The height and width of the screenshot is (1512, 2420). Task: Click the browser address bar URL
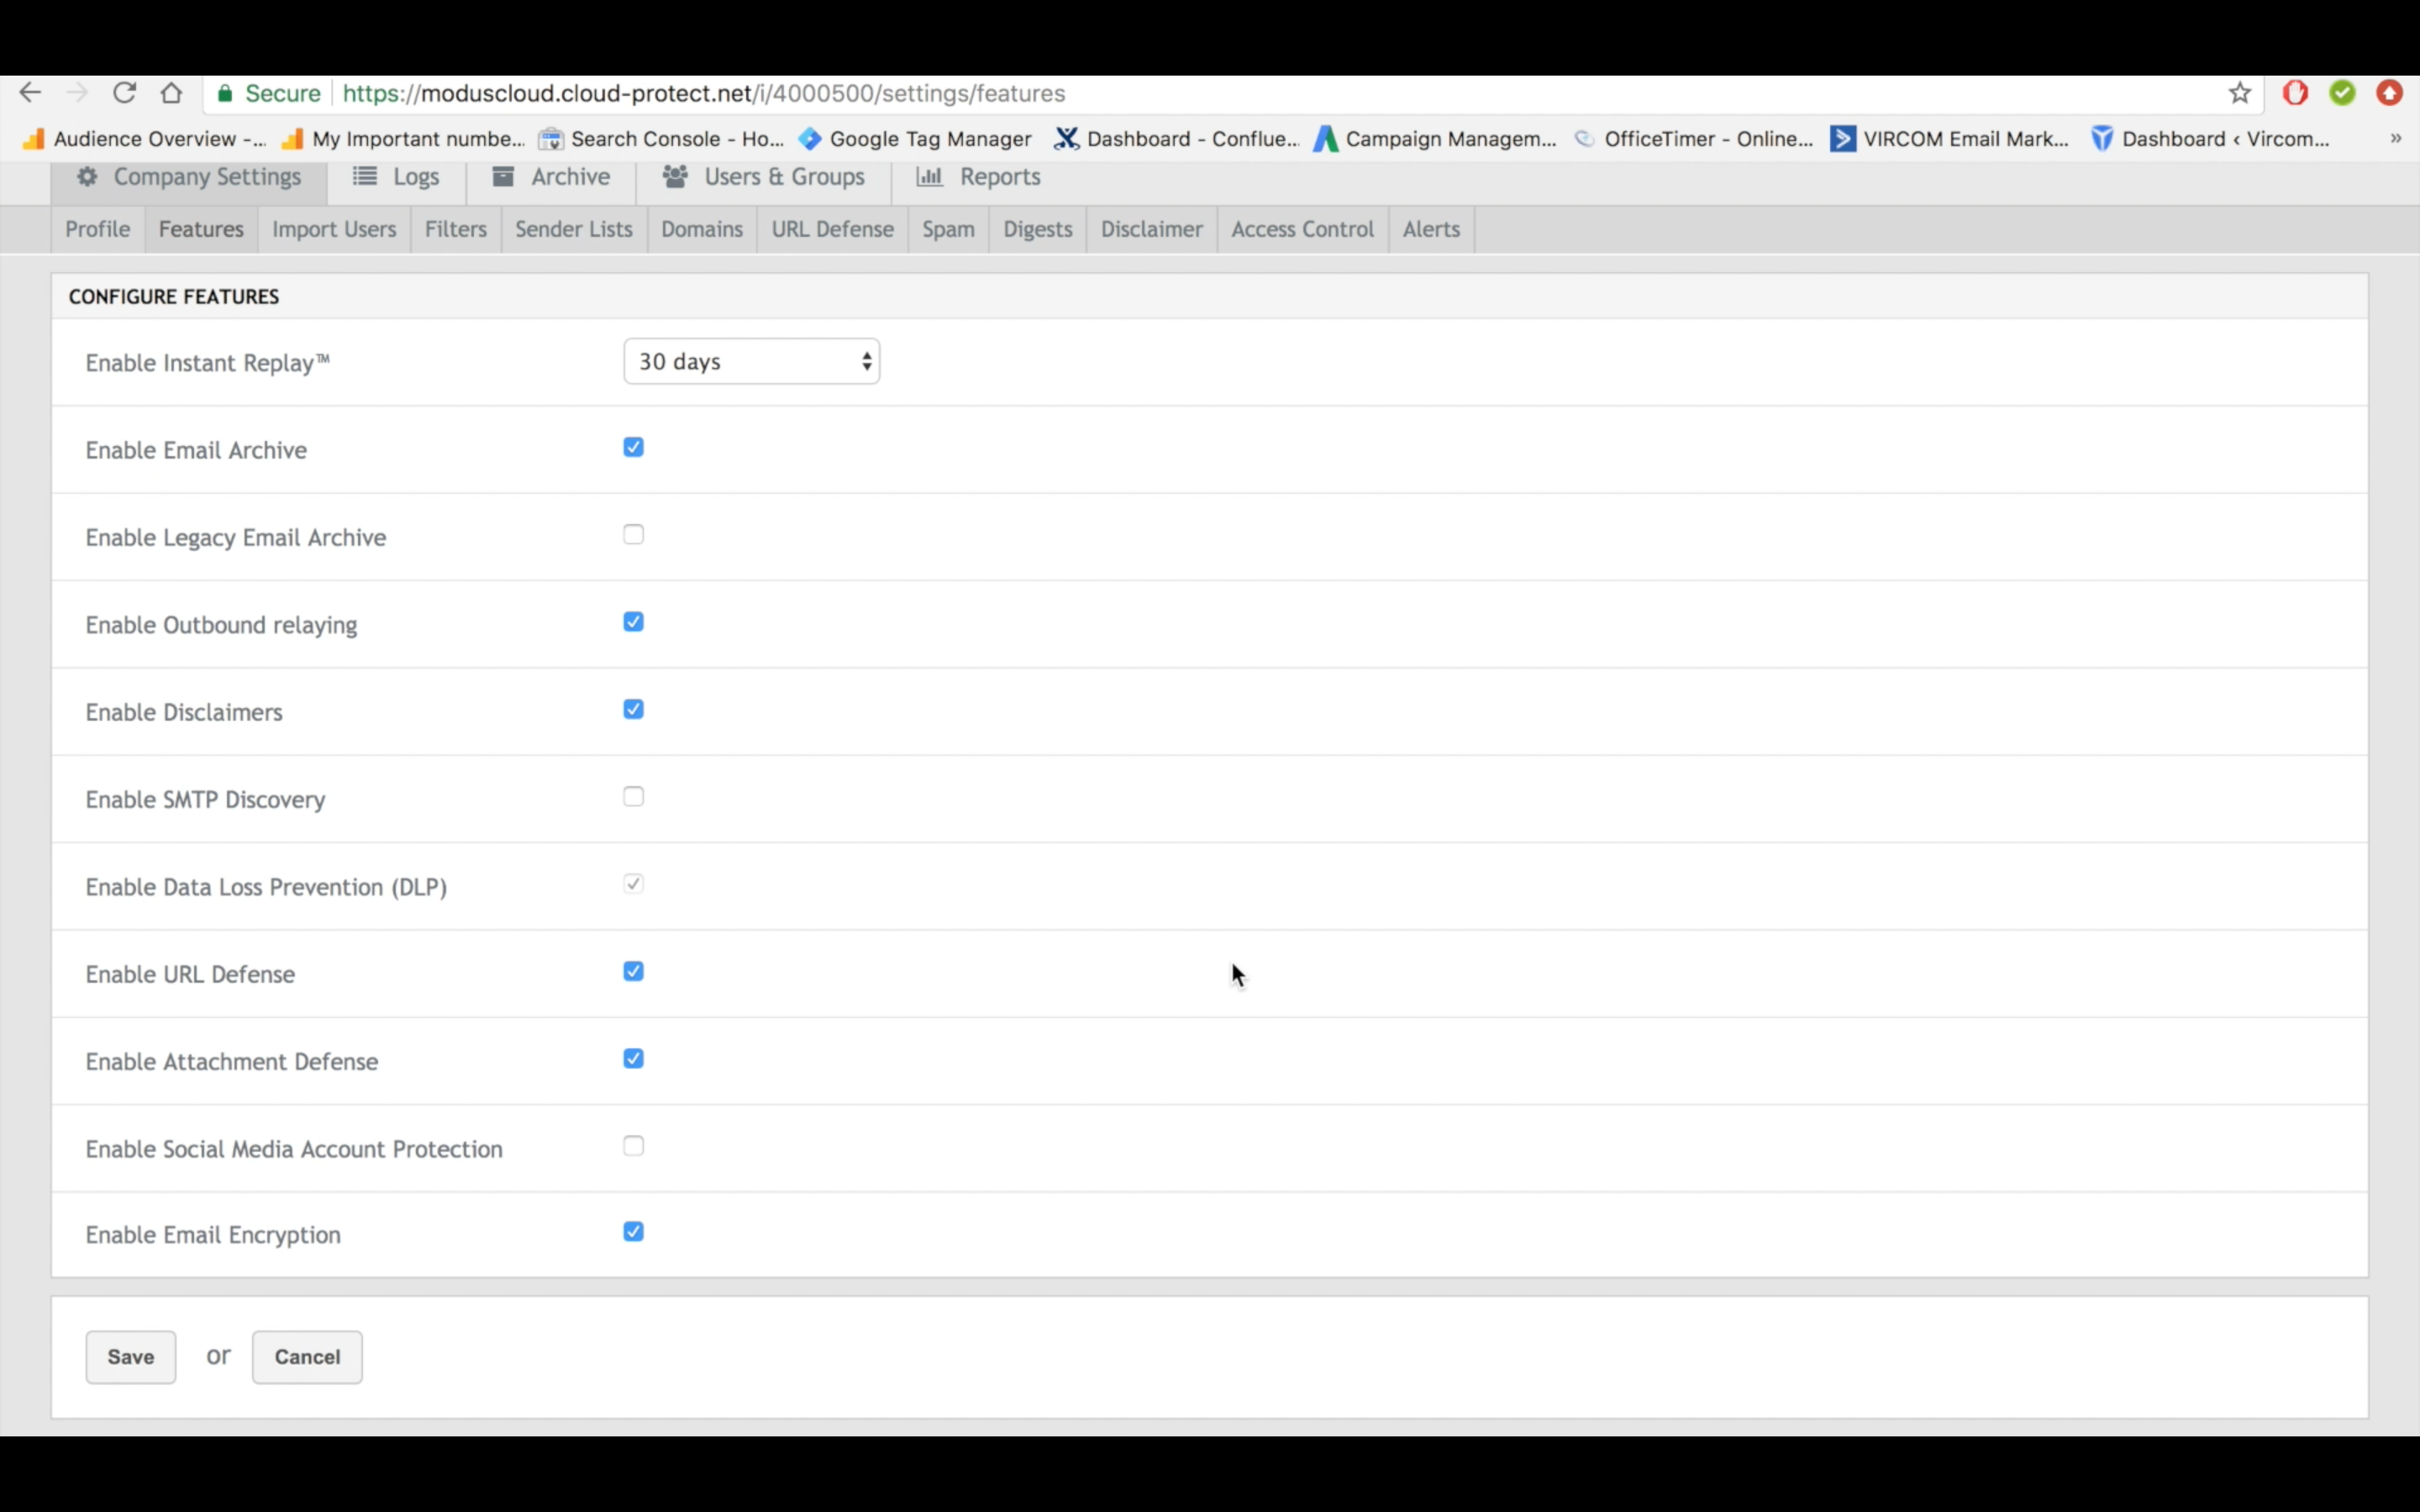point(703,93)
